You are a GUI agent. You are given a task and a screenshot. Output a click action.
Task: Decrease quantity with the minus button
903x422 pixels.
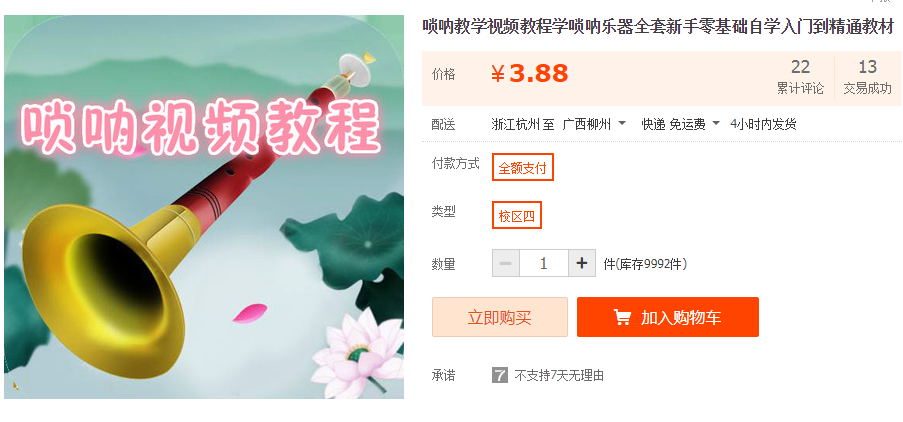[x=506, y=264]
